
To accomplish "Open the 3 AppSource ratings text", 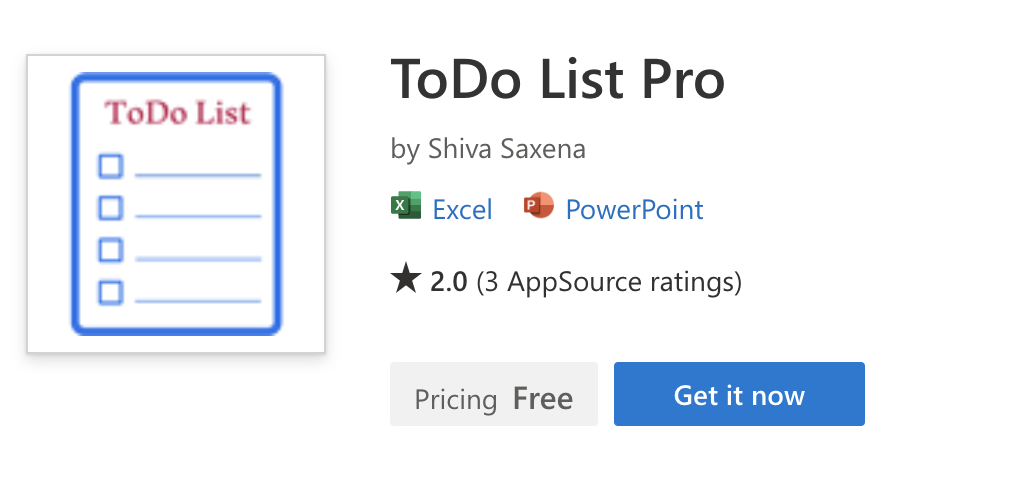I will coord(609,282).
